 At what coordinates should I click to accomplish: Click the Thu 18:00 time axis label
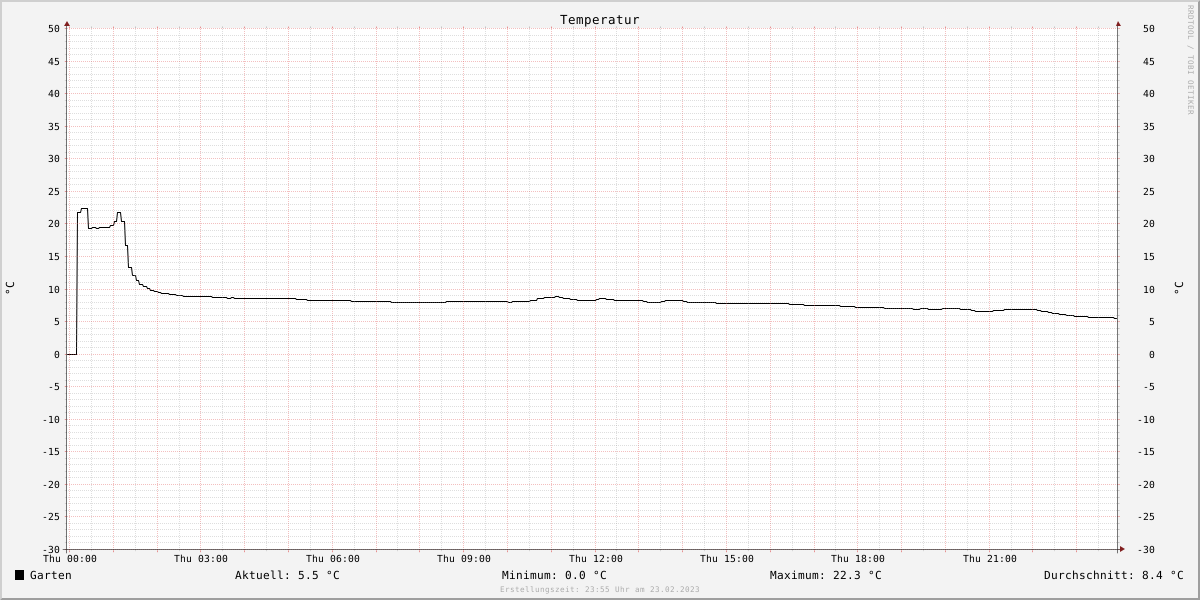858,559
